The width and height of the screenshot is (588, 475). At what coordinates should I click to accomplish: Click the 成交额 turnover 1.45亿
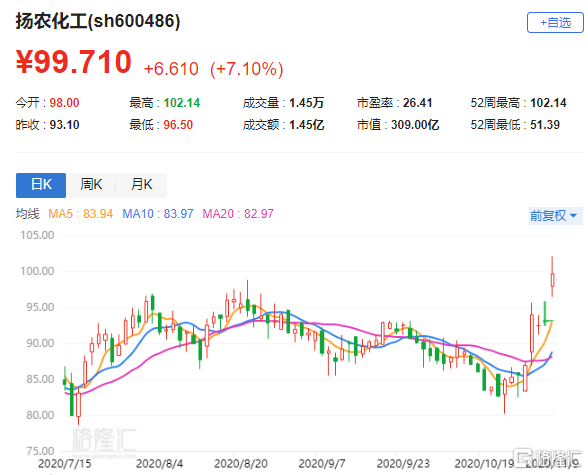306,125
